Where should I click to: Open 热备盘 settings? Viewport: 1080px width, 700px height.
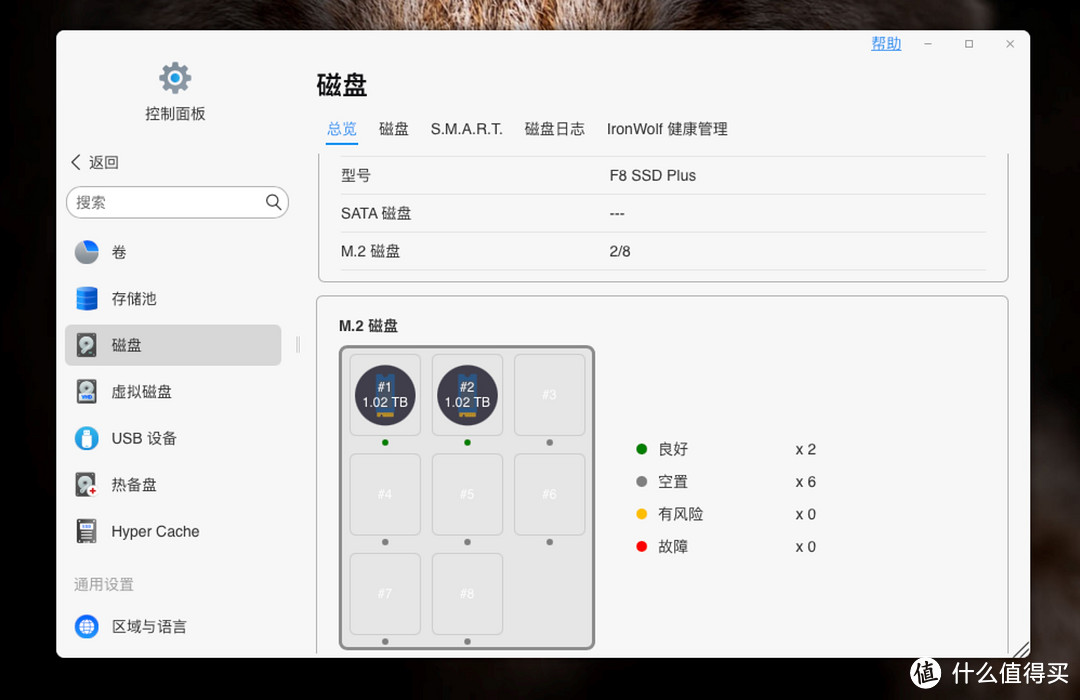pos(87,484)
